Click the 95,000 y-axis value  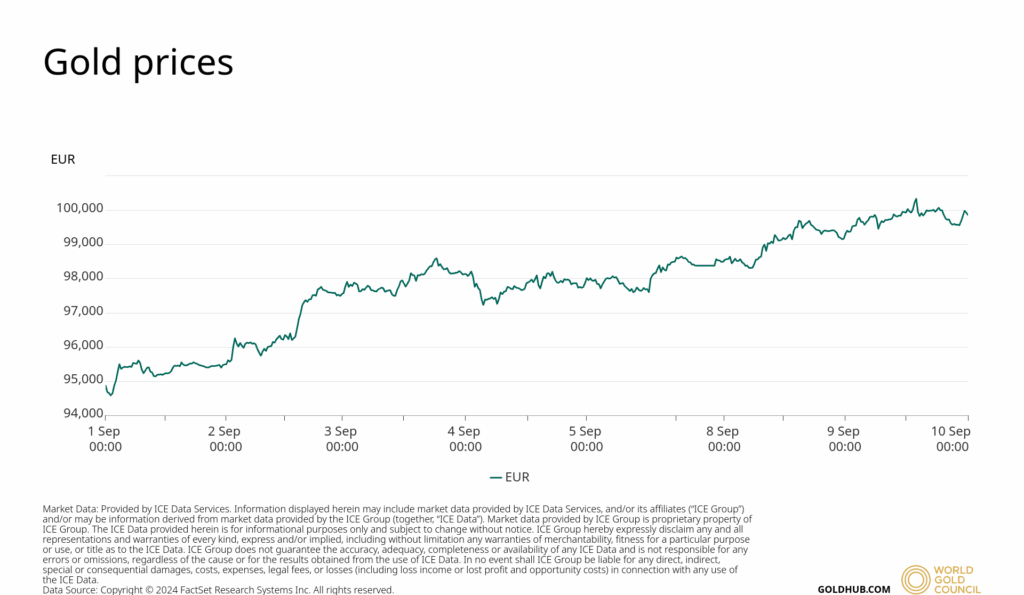point(79,379)
